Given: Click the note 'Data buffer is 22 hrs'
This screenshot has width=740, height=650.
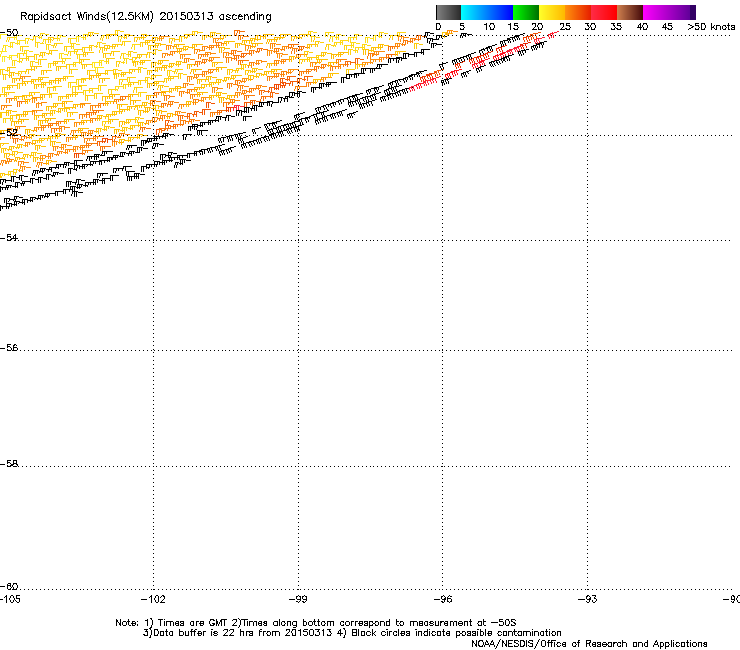Looking at the screenshot, I should (205, 633).
